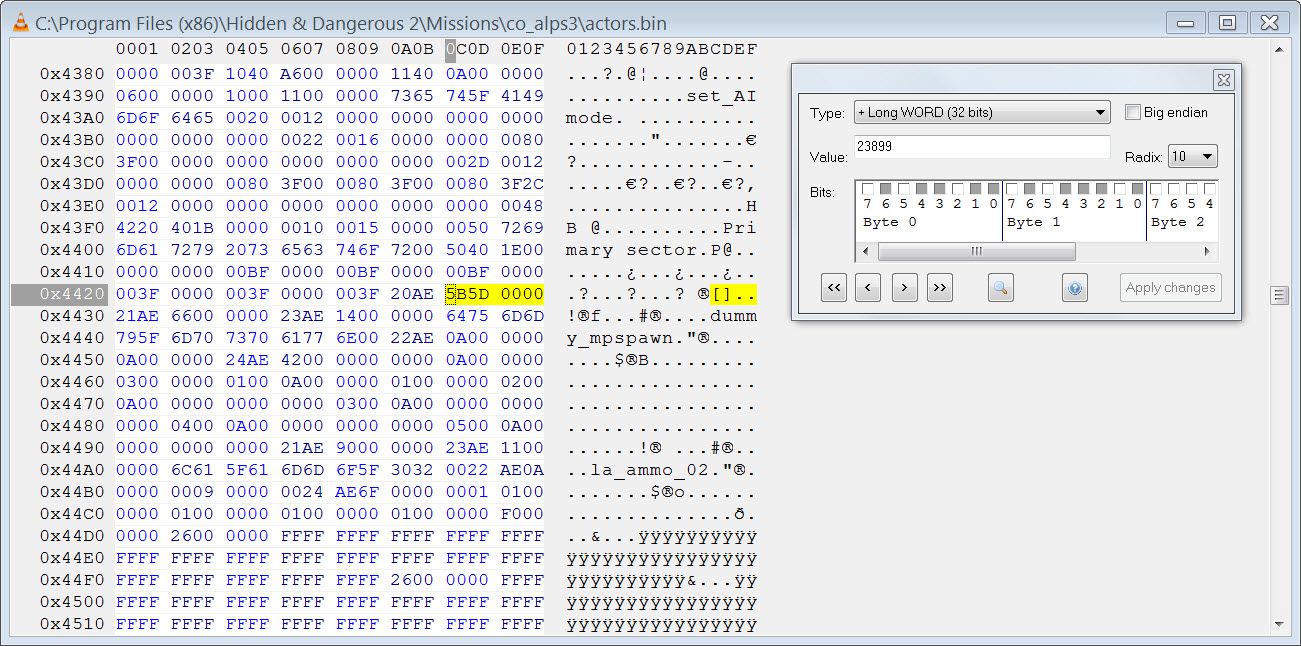
Task: Jump to first value with << button
Action: point(834,288)
